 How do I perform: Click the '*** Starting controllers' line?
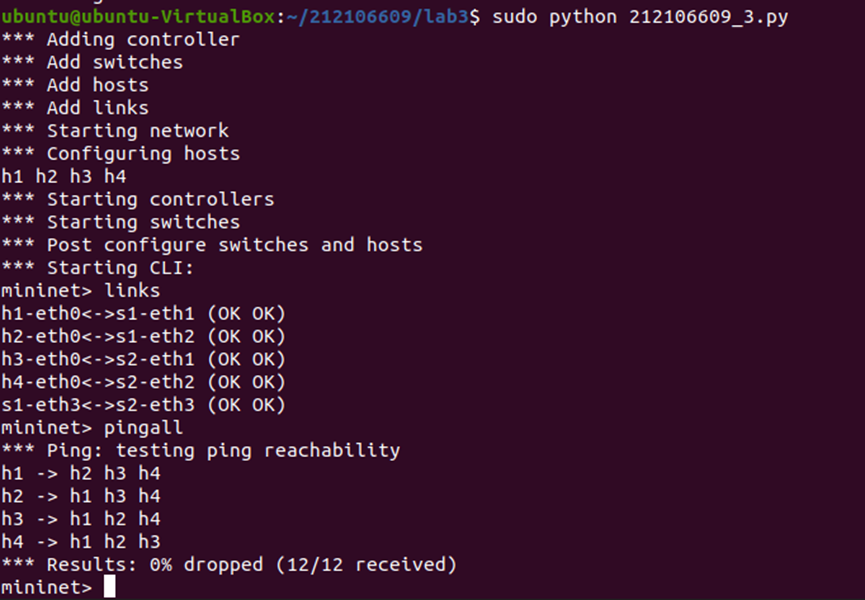[x=138, y=199]
